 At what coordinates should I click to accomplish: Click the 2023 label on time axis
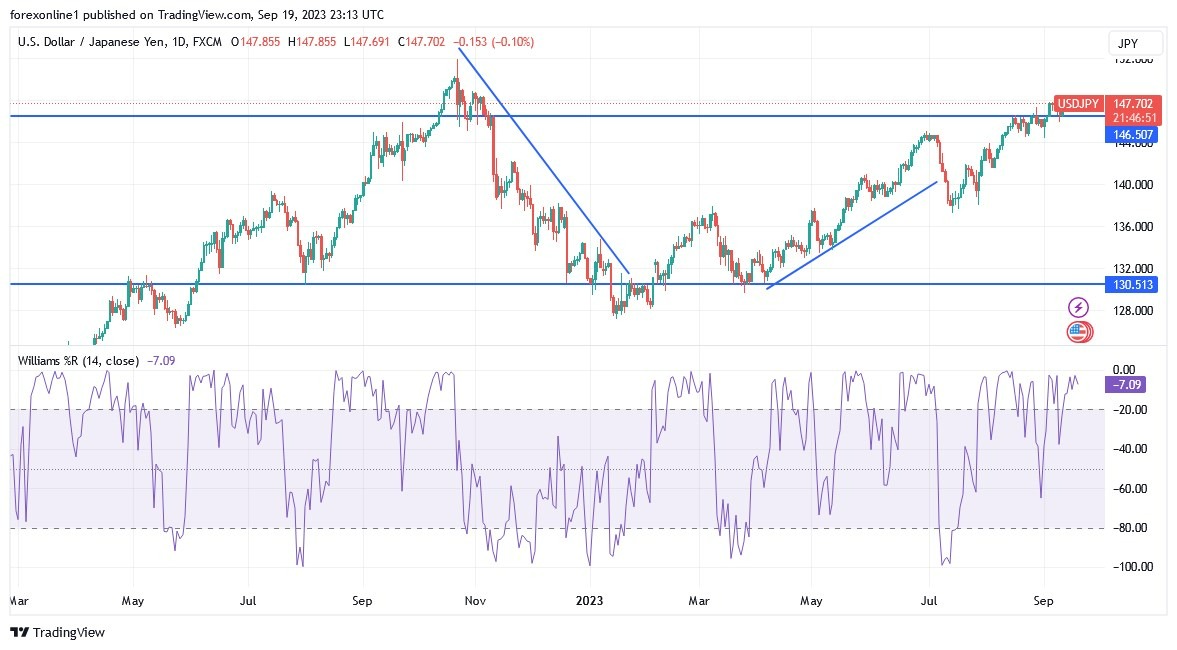[x=590, y=602]
